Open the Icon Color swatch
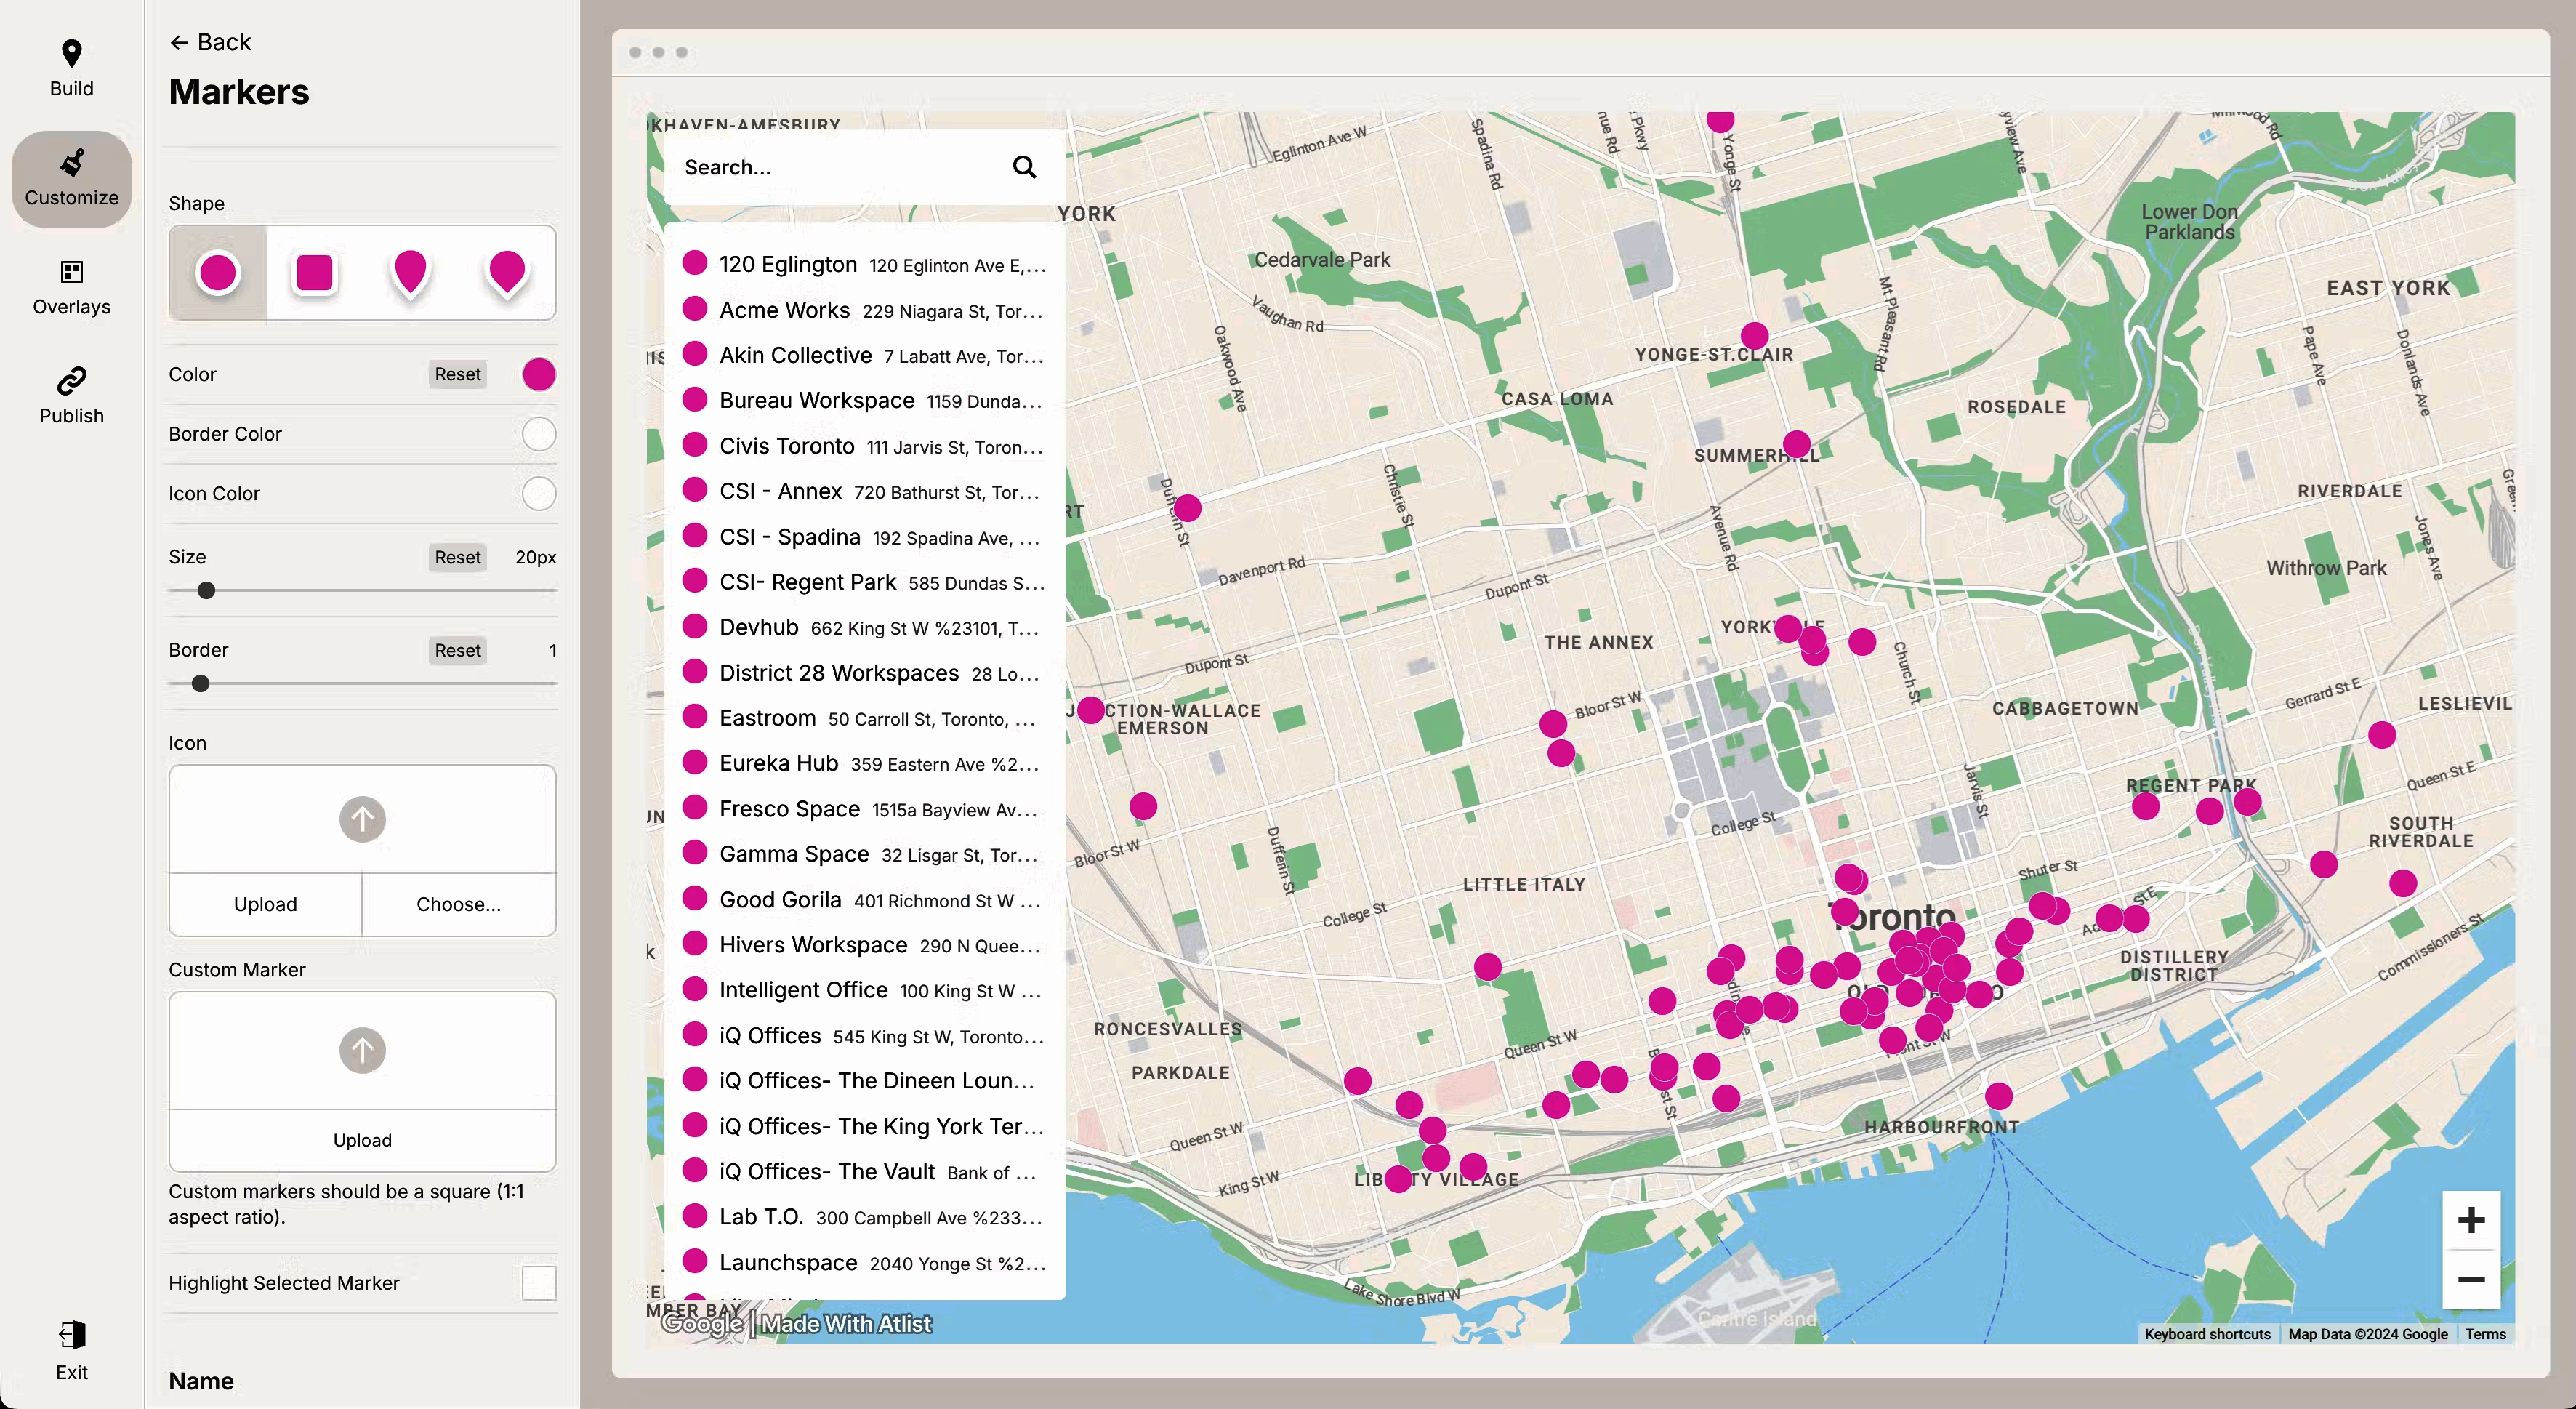This screenshot has height=1409, width=2576. coord(539,493)
